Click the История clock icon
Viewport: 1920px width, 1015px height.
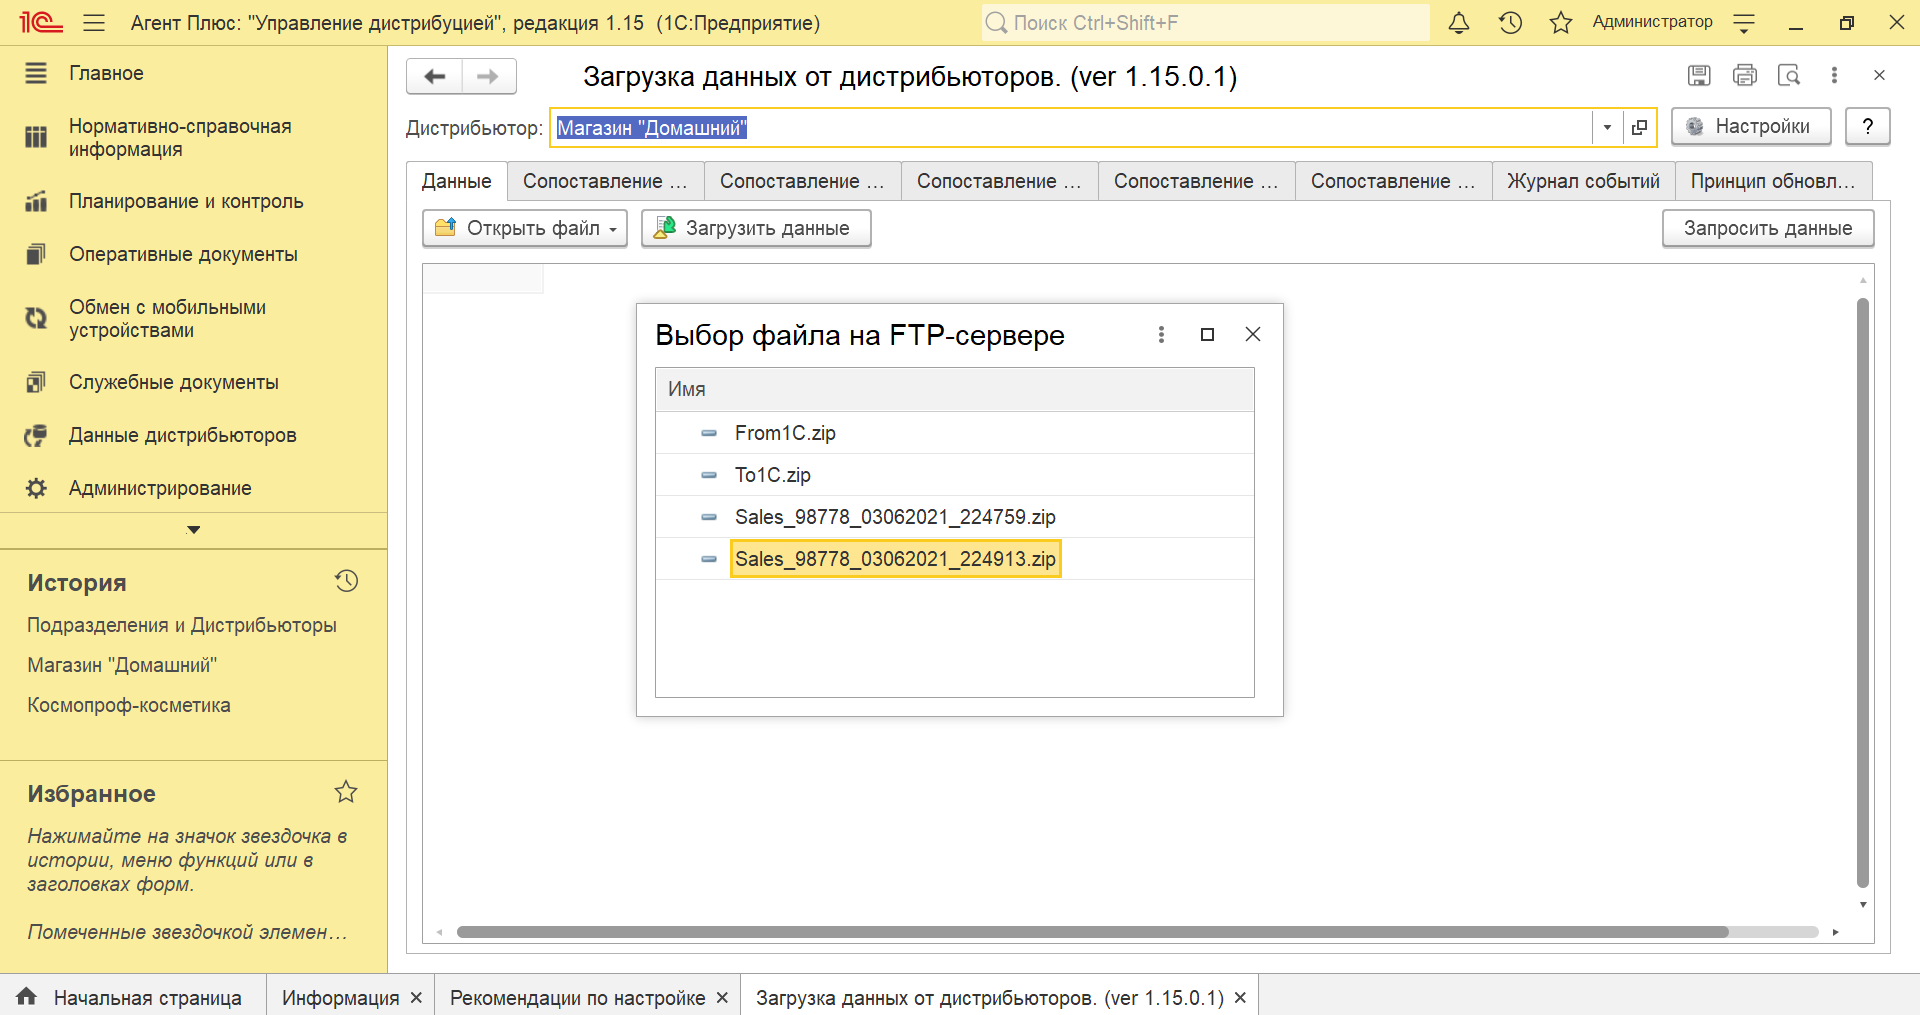click(x=347, y=581)
